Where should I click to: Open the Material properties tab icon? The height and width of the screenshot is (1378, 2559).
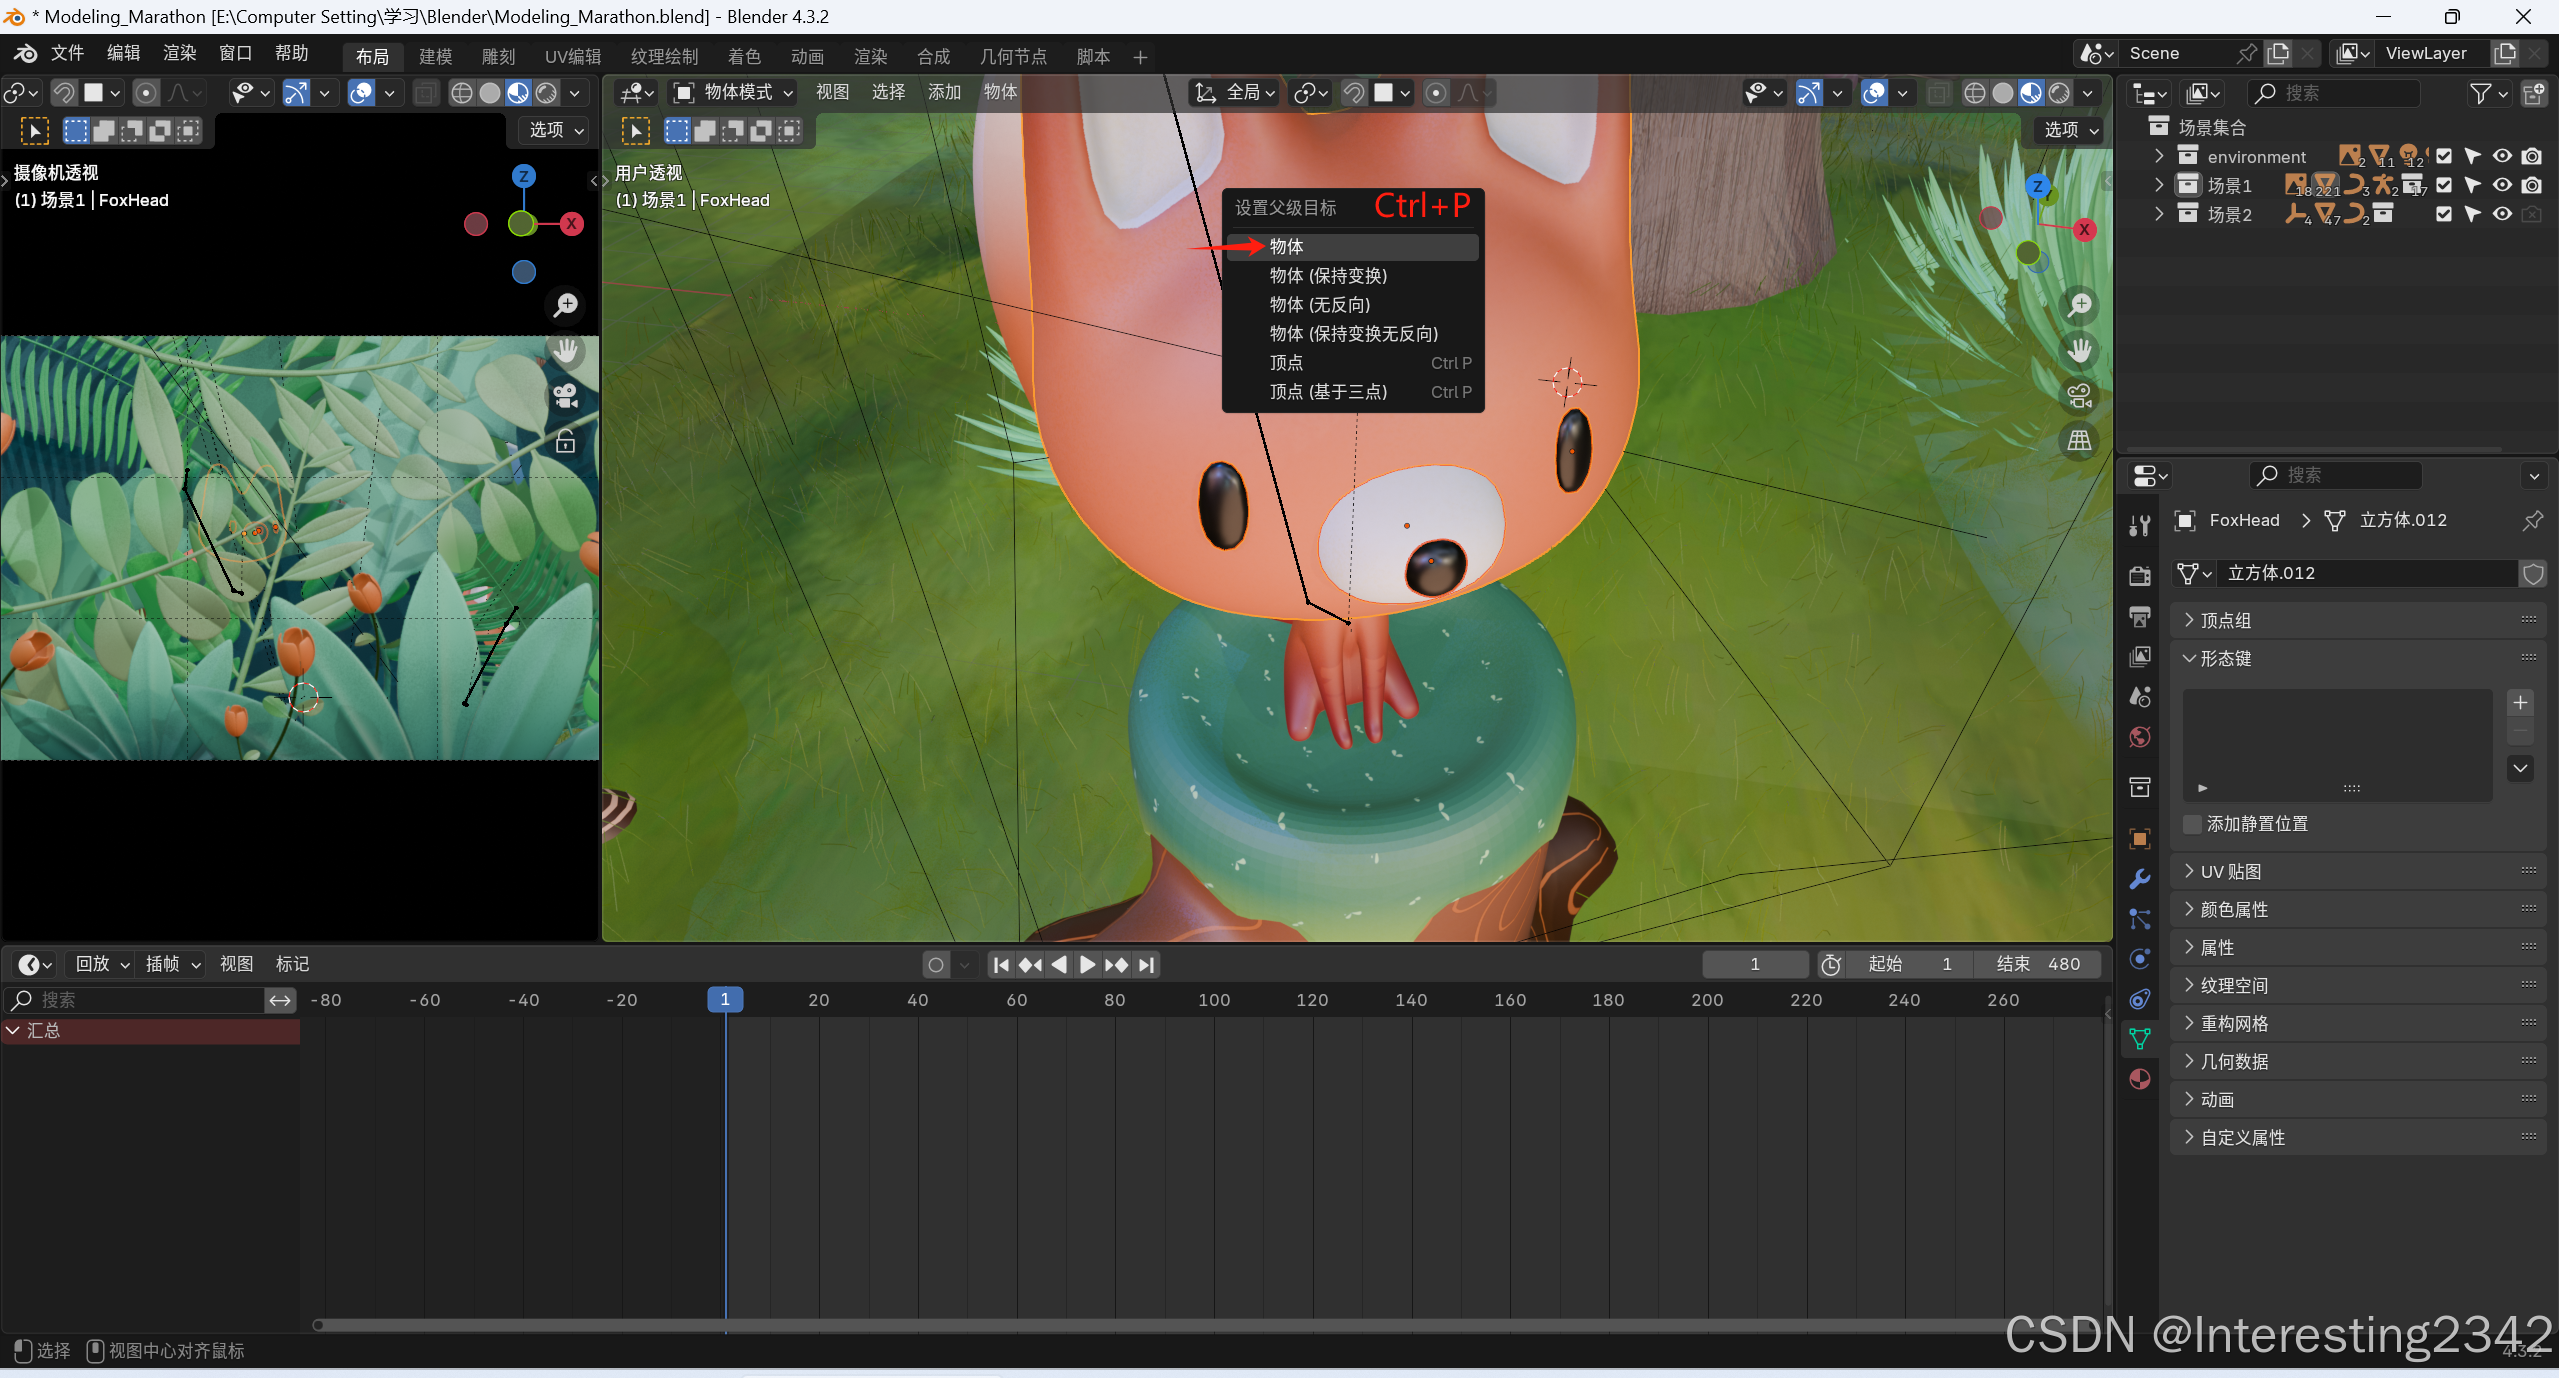2139,1080
